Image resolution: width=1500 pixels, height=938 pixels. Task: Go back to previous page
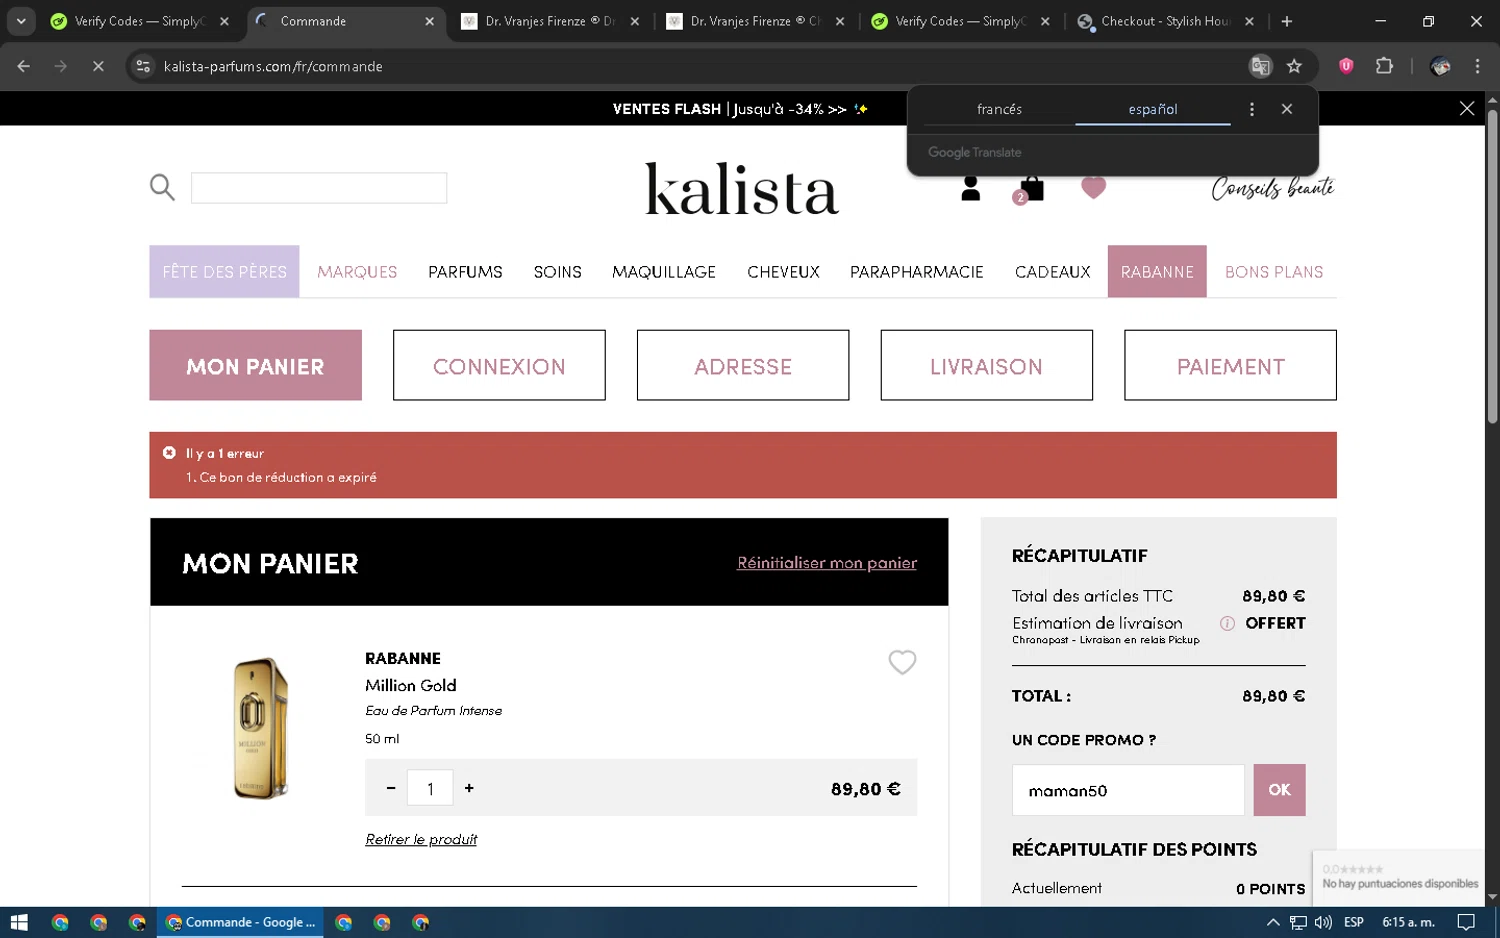coord(24,66)
